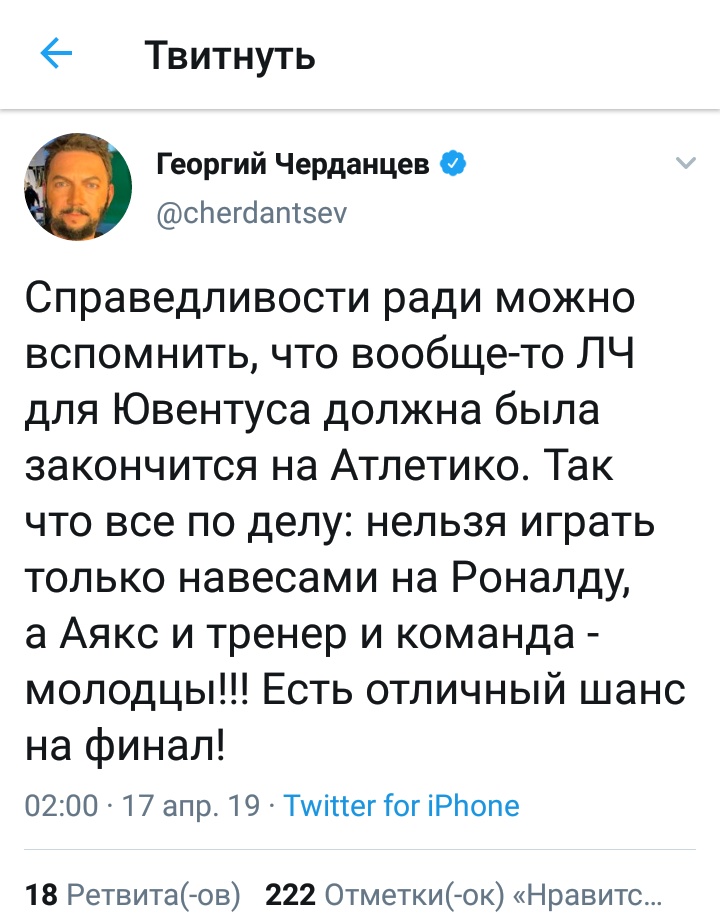
Task: Click the date 17 апр. 19
Action: click(190, 805)
